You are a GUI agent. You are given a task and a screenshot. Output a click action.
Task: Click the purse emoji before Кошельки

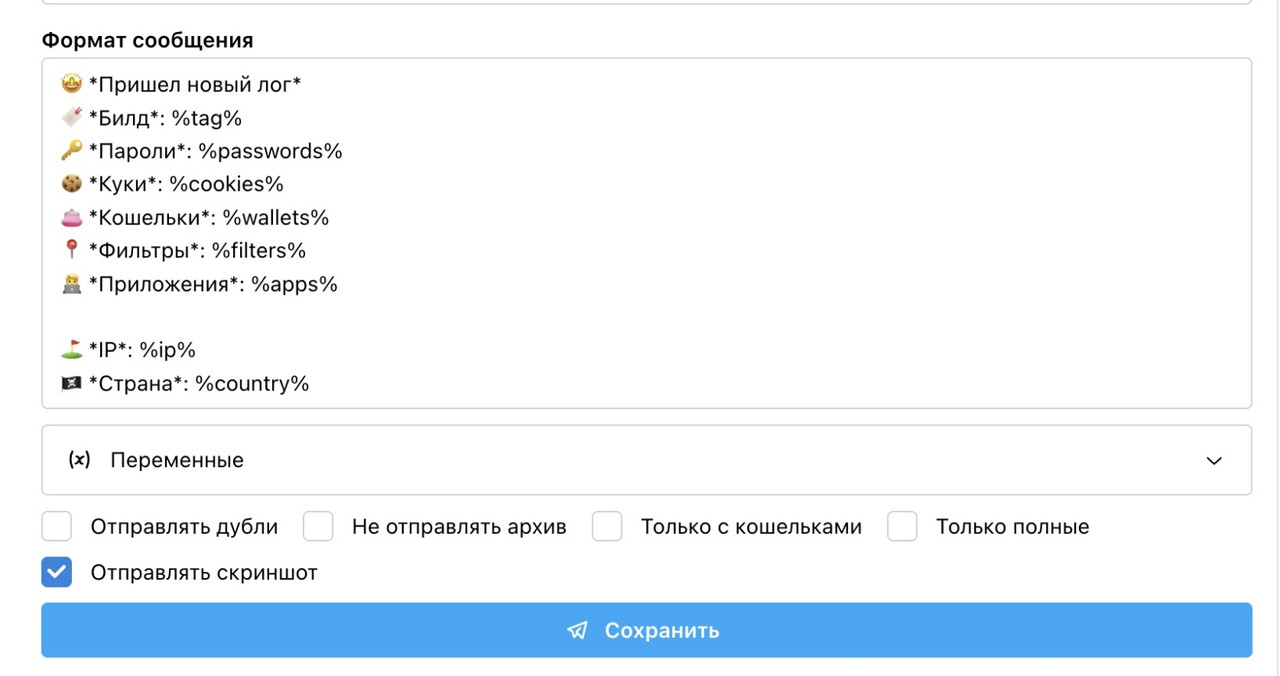tap(71, 217)
